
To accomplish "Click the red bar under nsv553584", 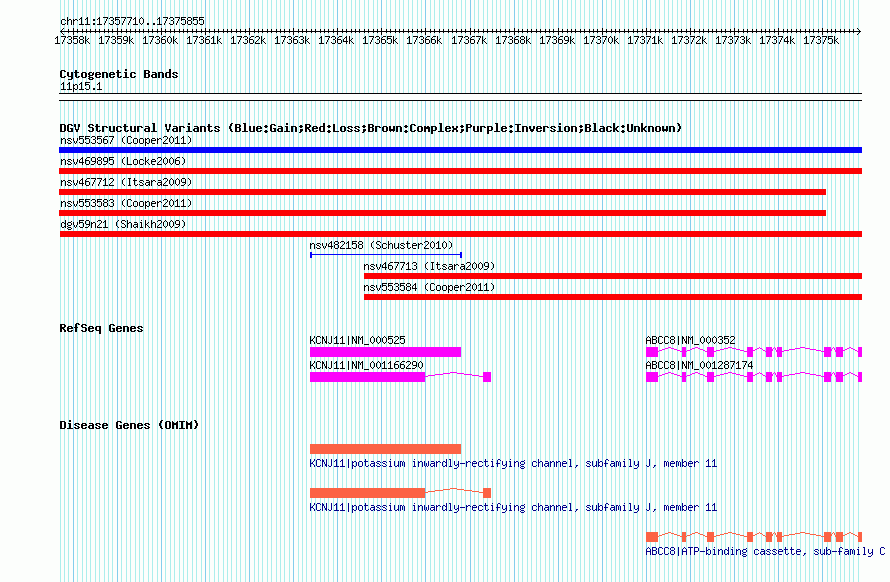I will (x=613, y=297).
